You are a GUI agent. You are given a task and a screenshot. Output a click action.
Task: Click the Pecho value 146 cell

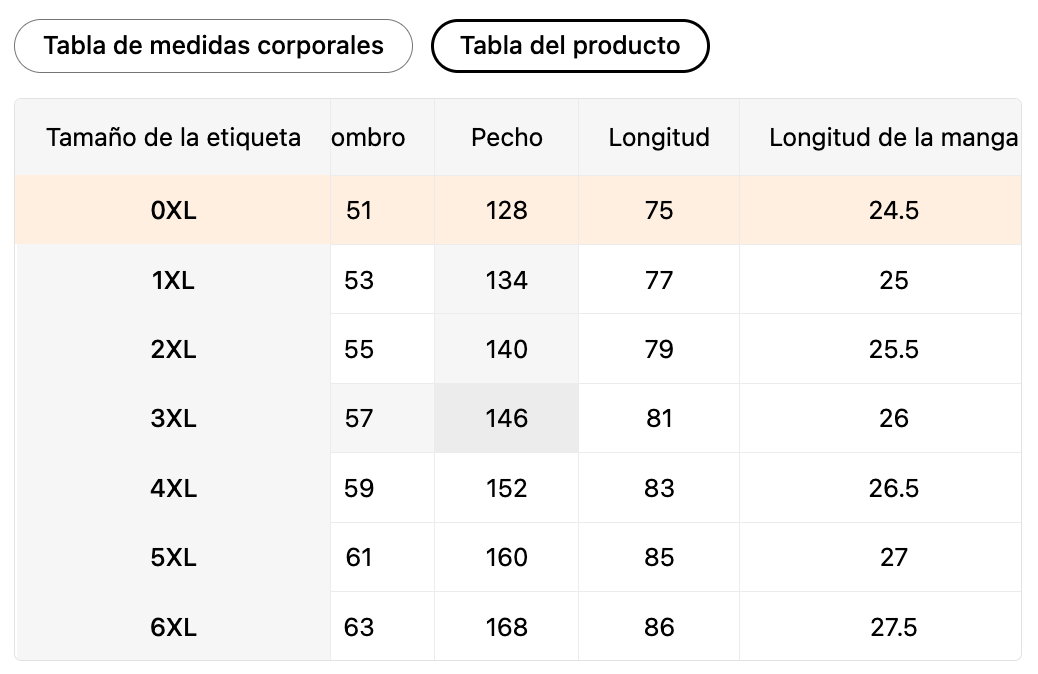pos(507,419)
